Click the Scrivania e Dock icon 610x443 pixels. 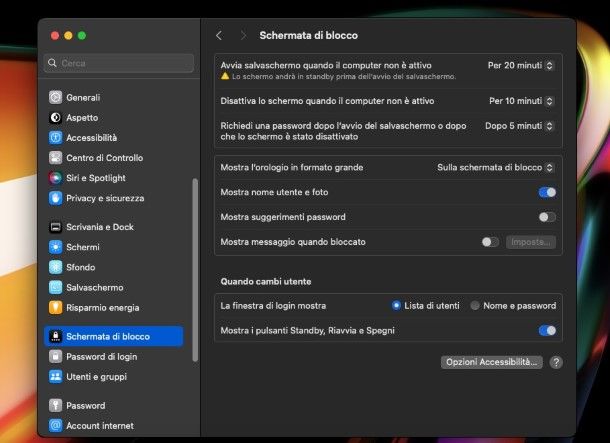tap(55, 227)
